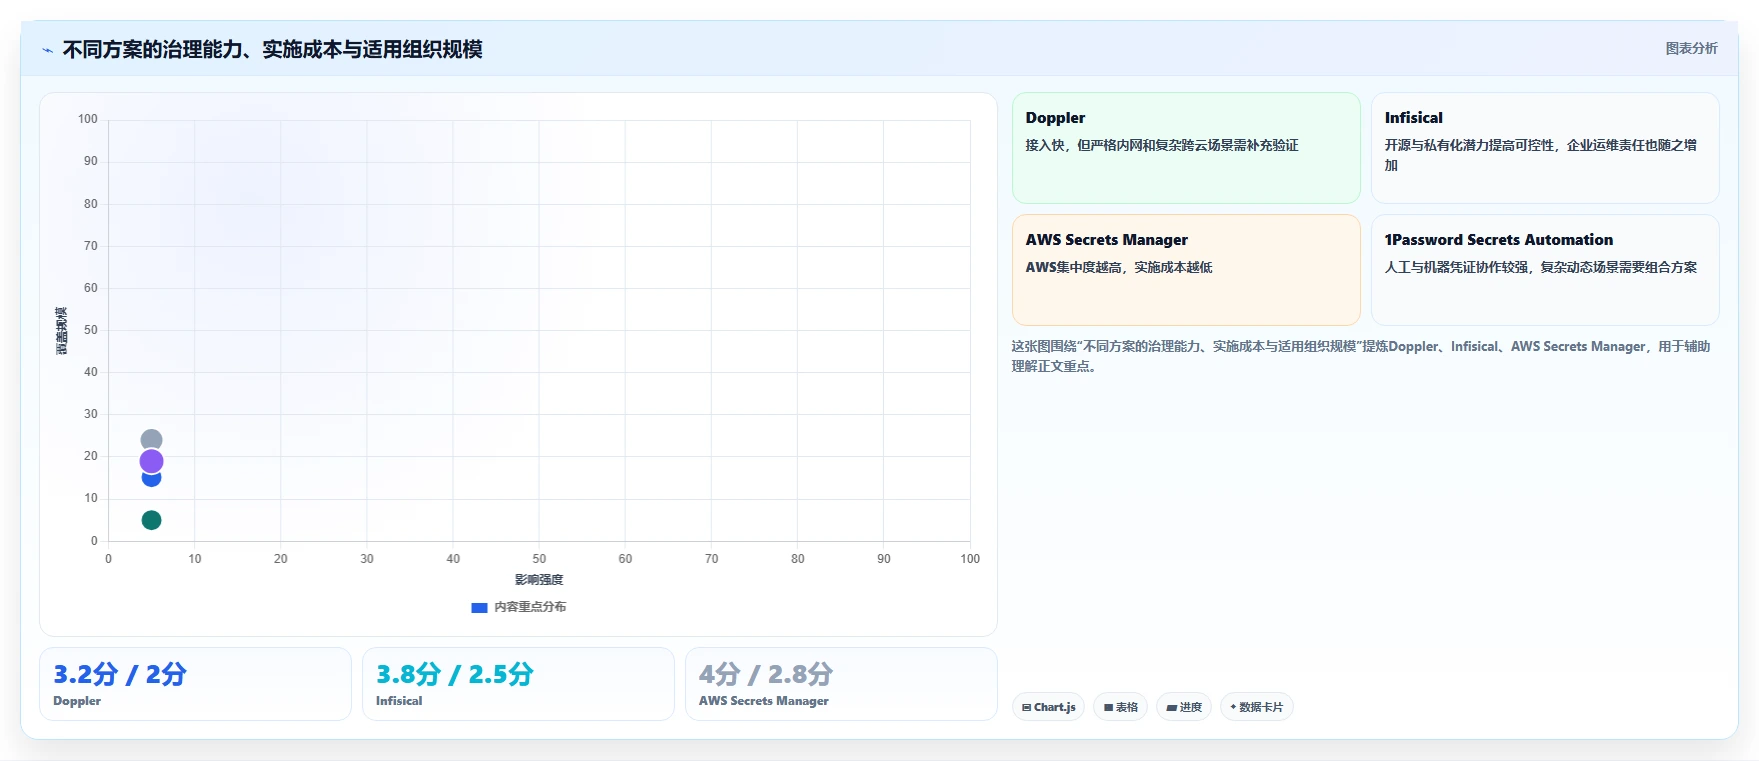Click x-axis tick label 50

[x=539, y=559]
